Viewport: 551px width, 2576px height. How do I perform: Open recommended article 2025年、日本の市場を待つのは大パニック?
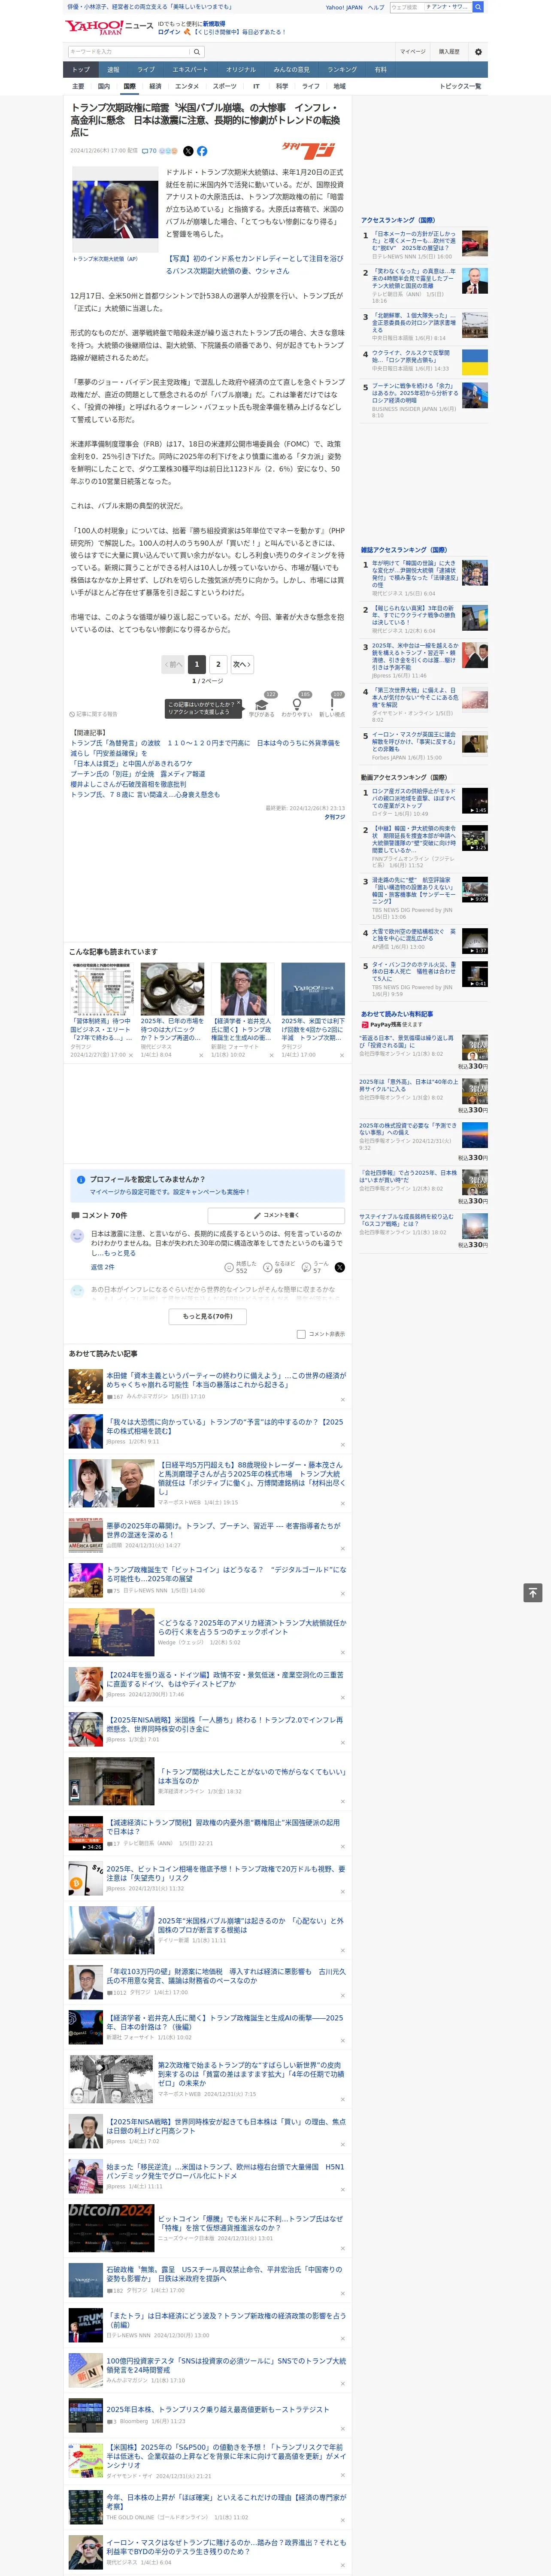pyautogui.click(x=172, y=1029)
